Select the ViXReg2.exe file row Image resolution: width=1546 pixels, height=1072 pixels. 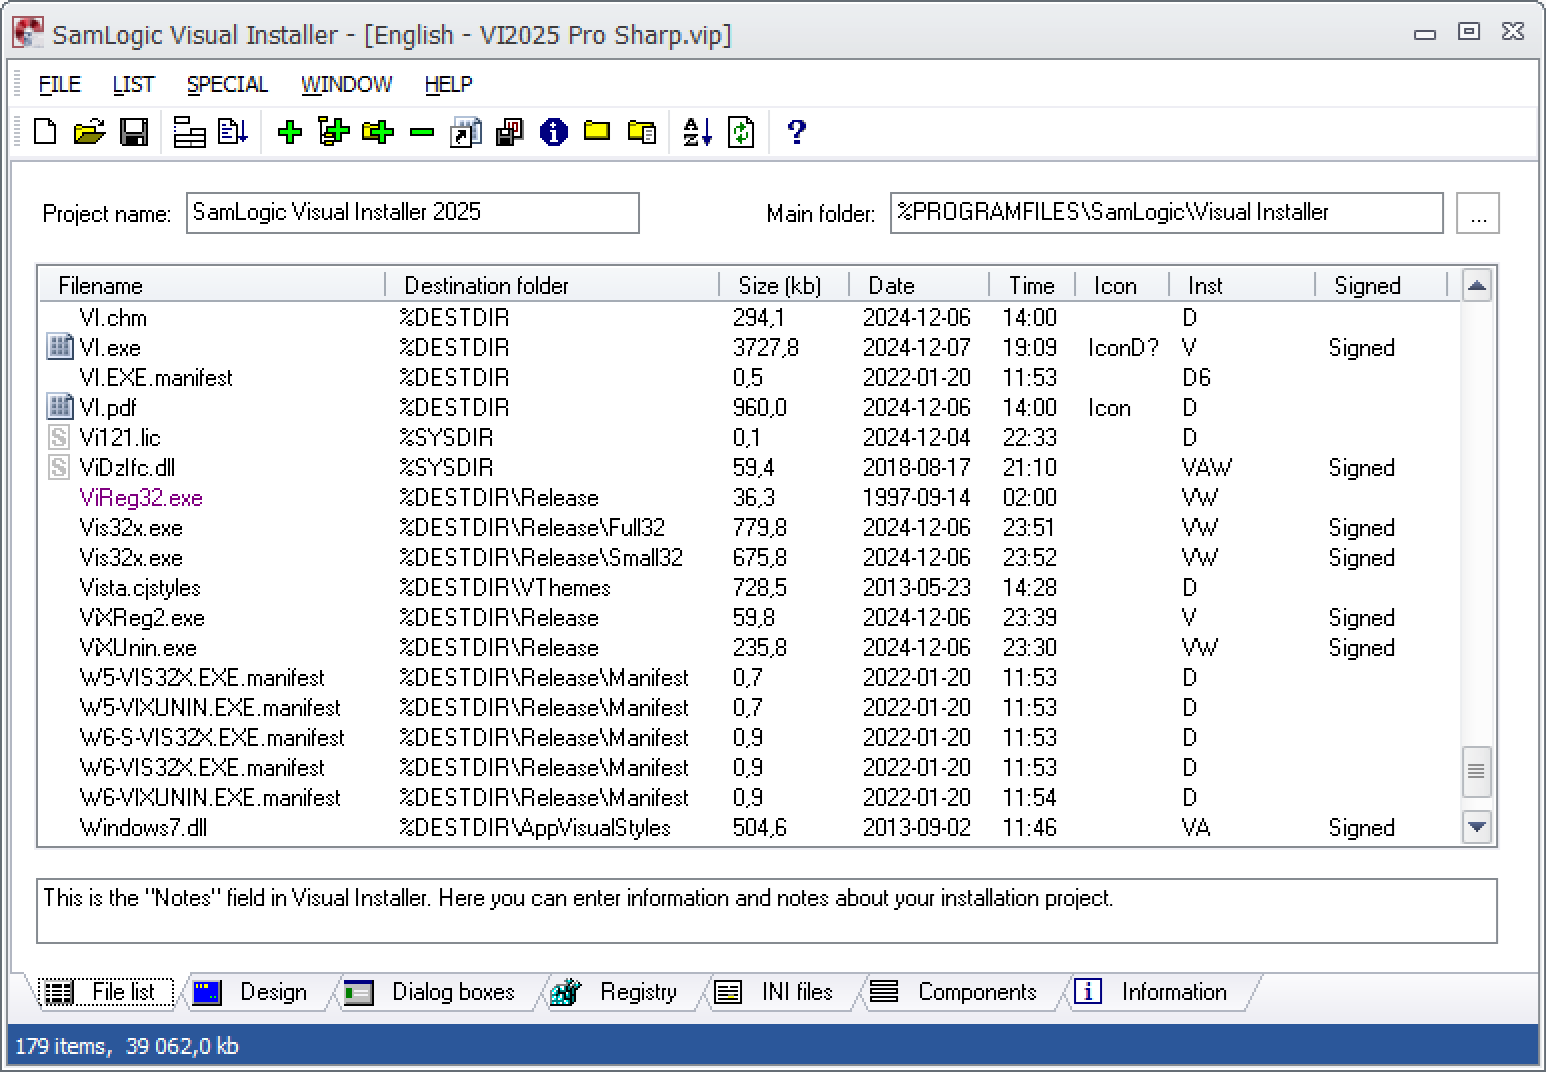pyautogui.click(x=750, y=617)
